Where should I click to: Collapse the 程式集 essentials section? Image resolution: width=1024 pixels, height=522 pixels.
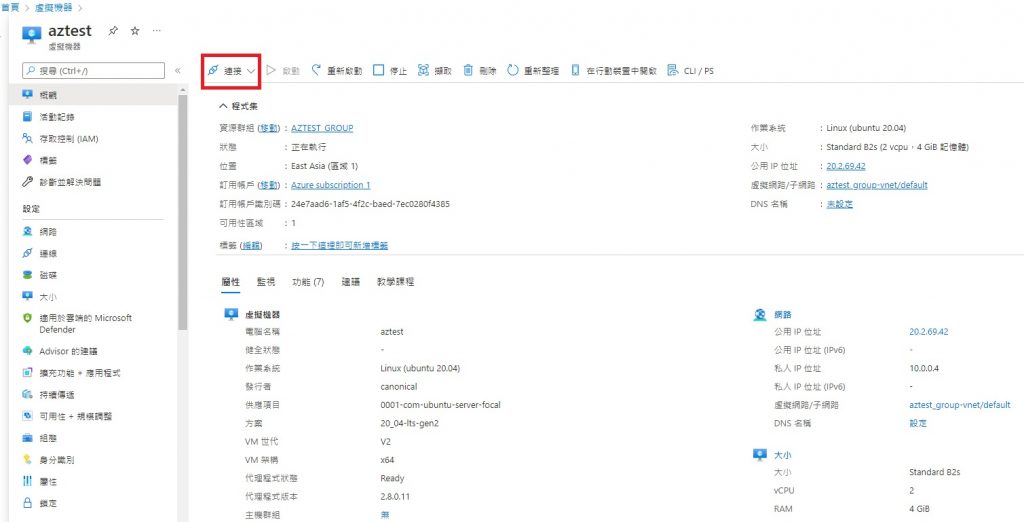(x=239, y=106)
